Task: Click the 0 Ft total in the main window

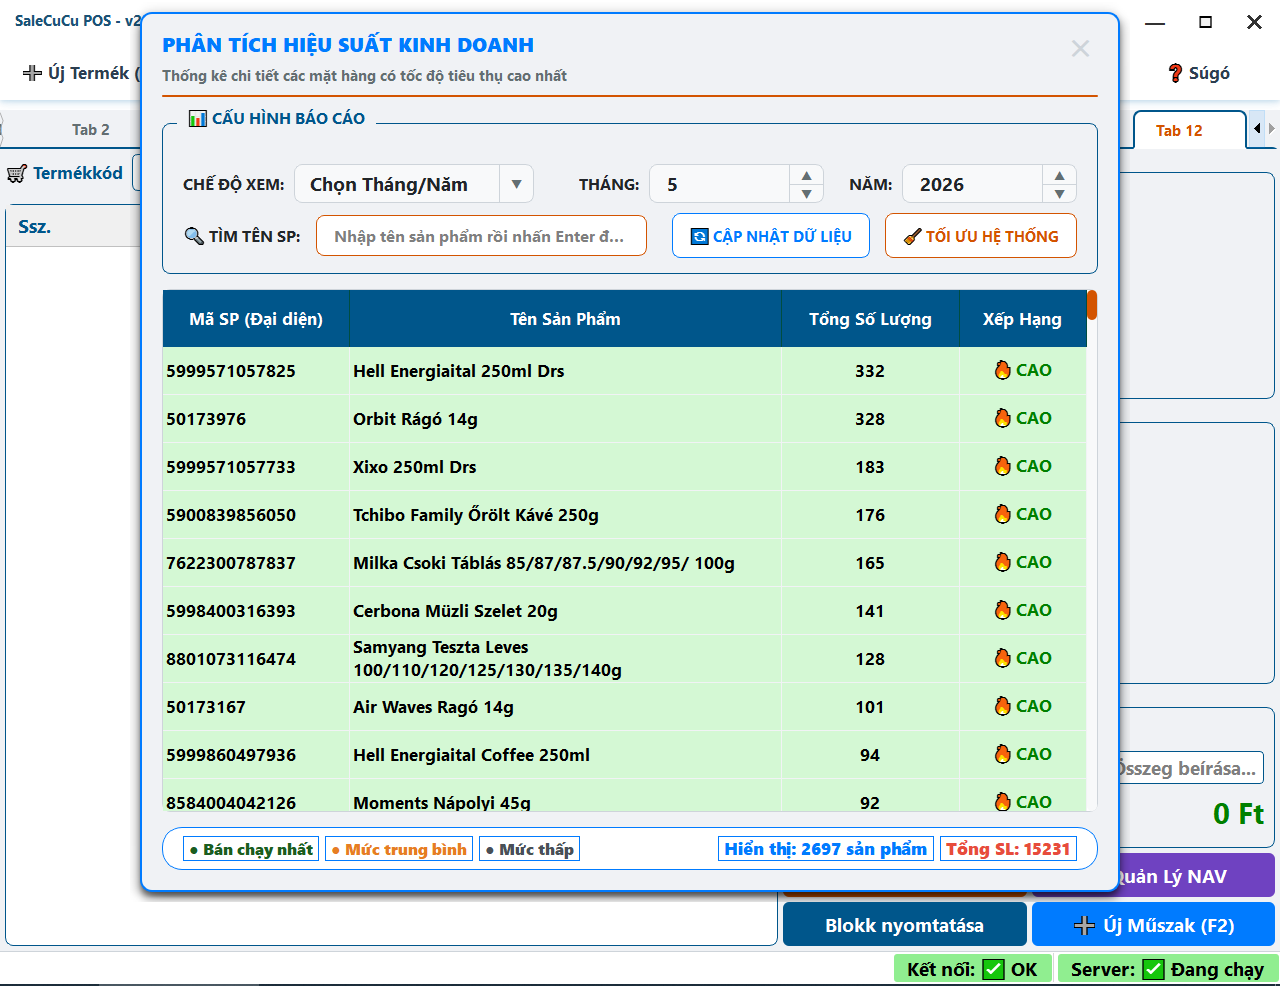Action: [x=1238, y=814]
